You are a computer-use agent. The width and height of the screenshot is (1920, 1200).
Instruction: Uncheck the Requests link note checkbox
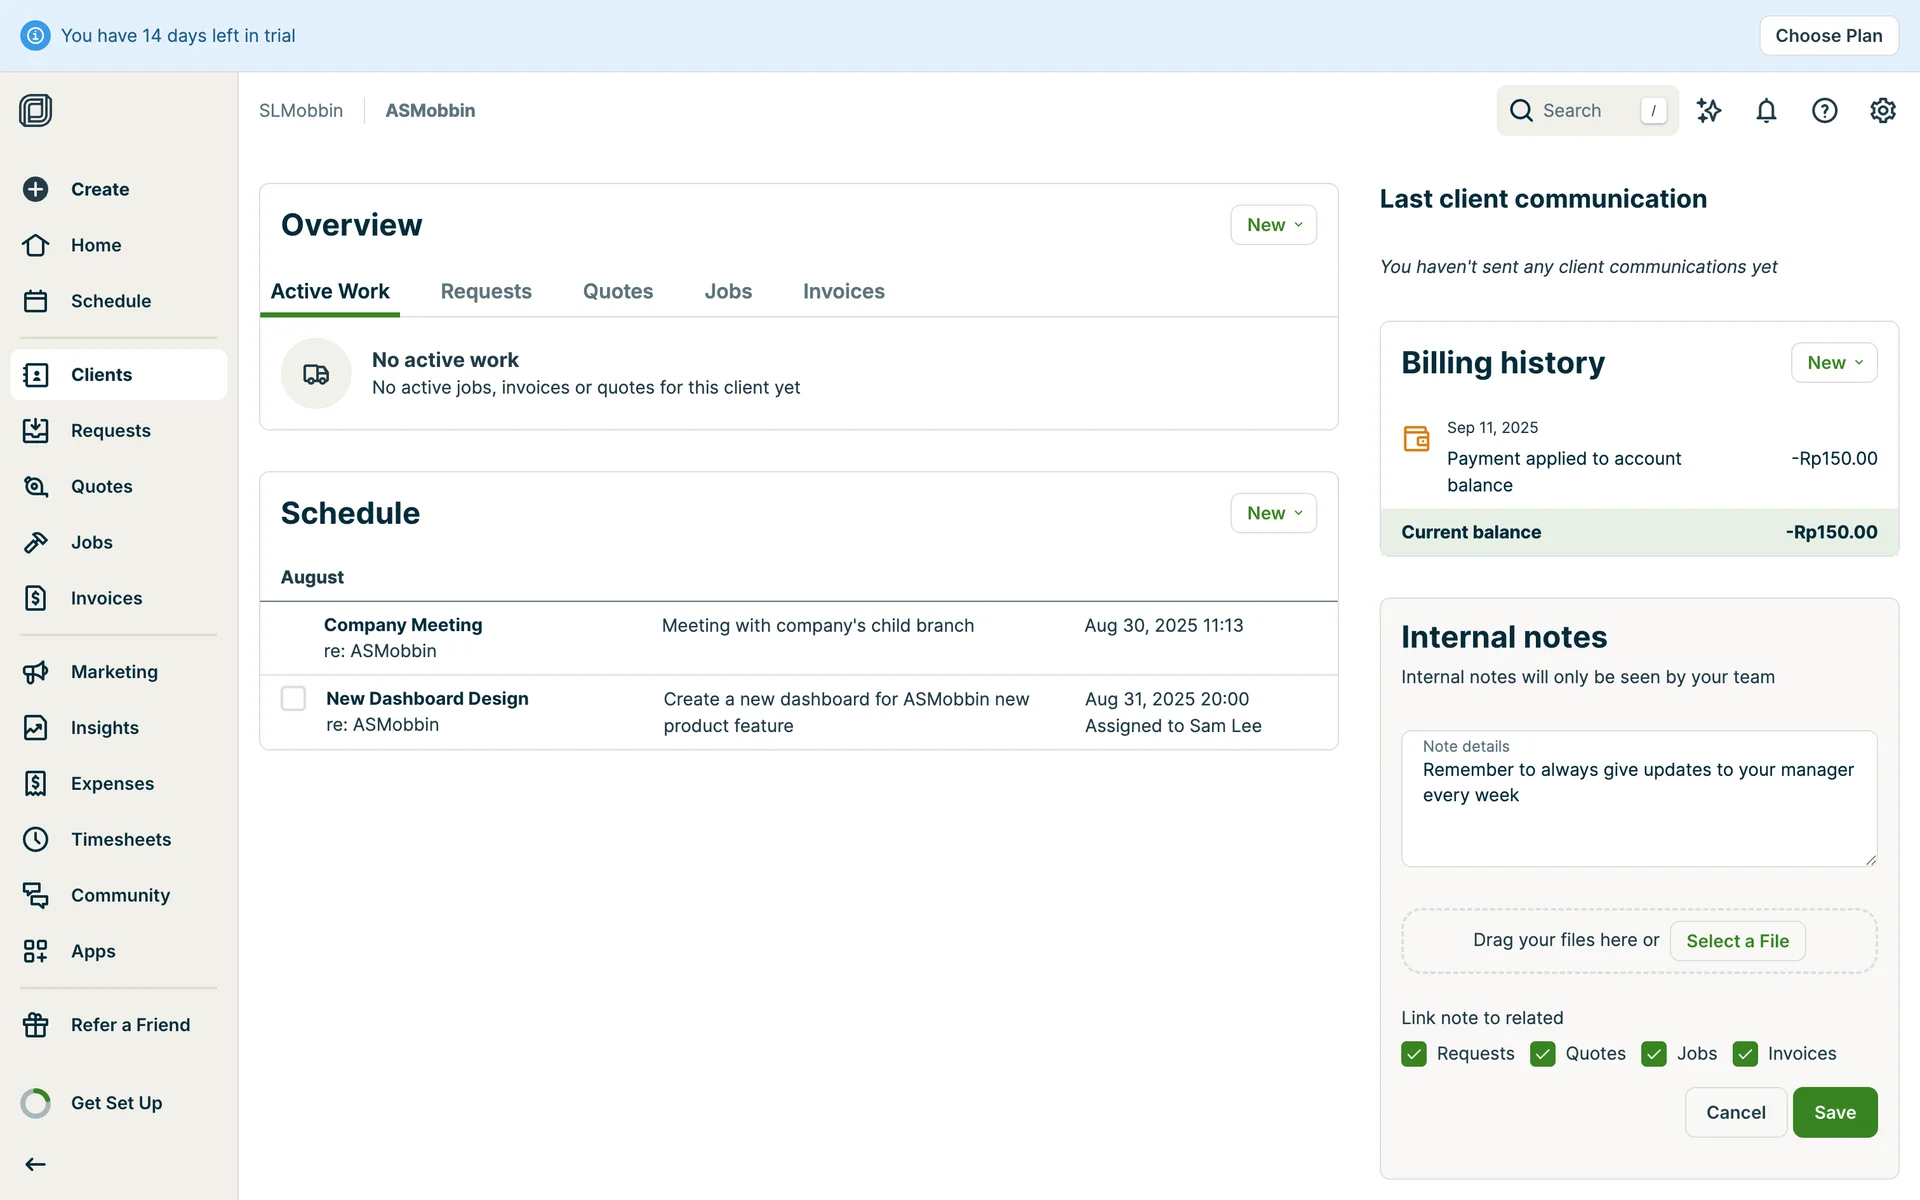point(1414,1054)
